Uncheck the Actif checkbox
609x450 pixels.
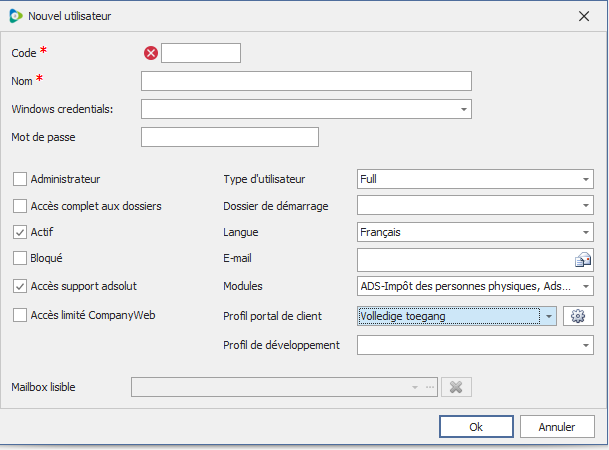20,232
